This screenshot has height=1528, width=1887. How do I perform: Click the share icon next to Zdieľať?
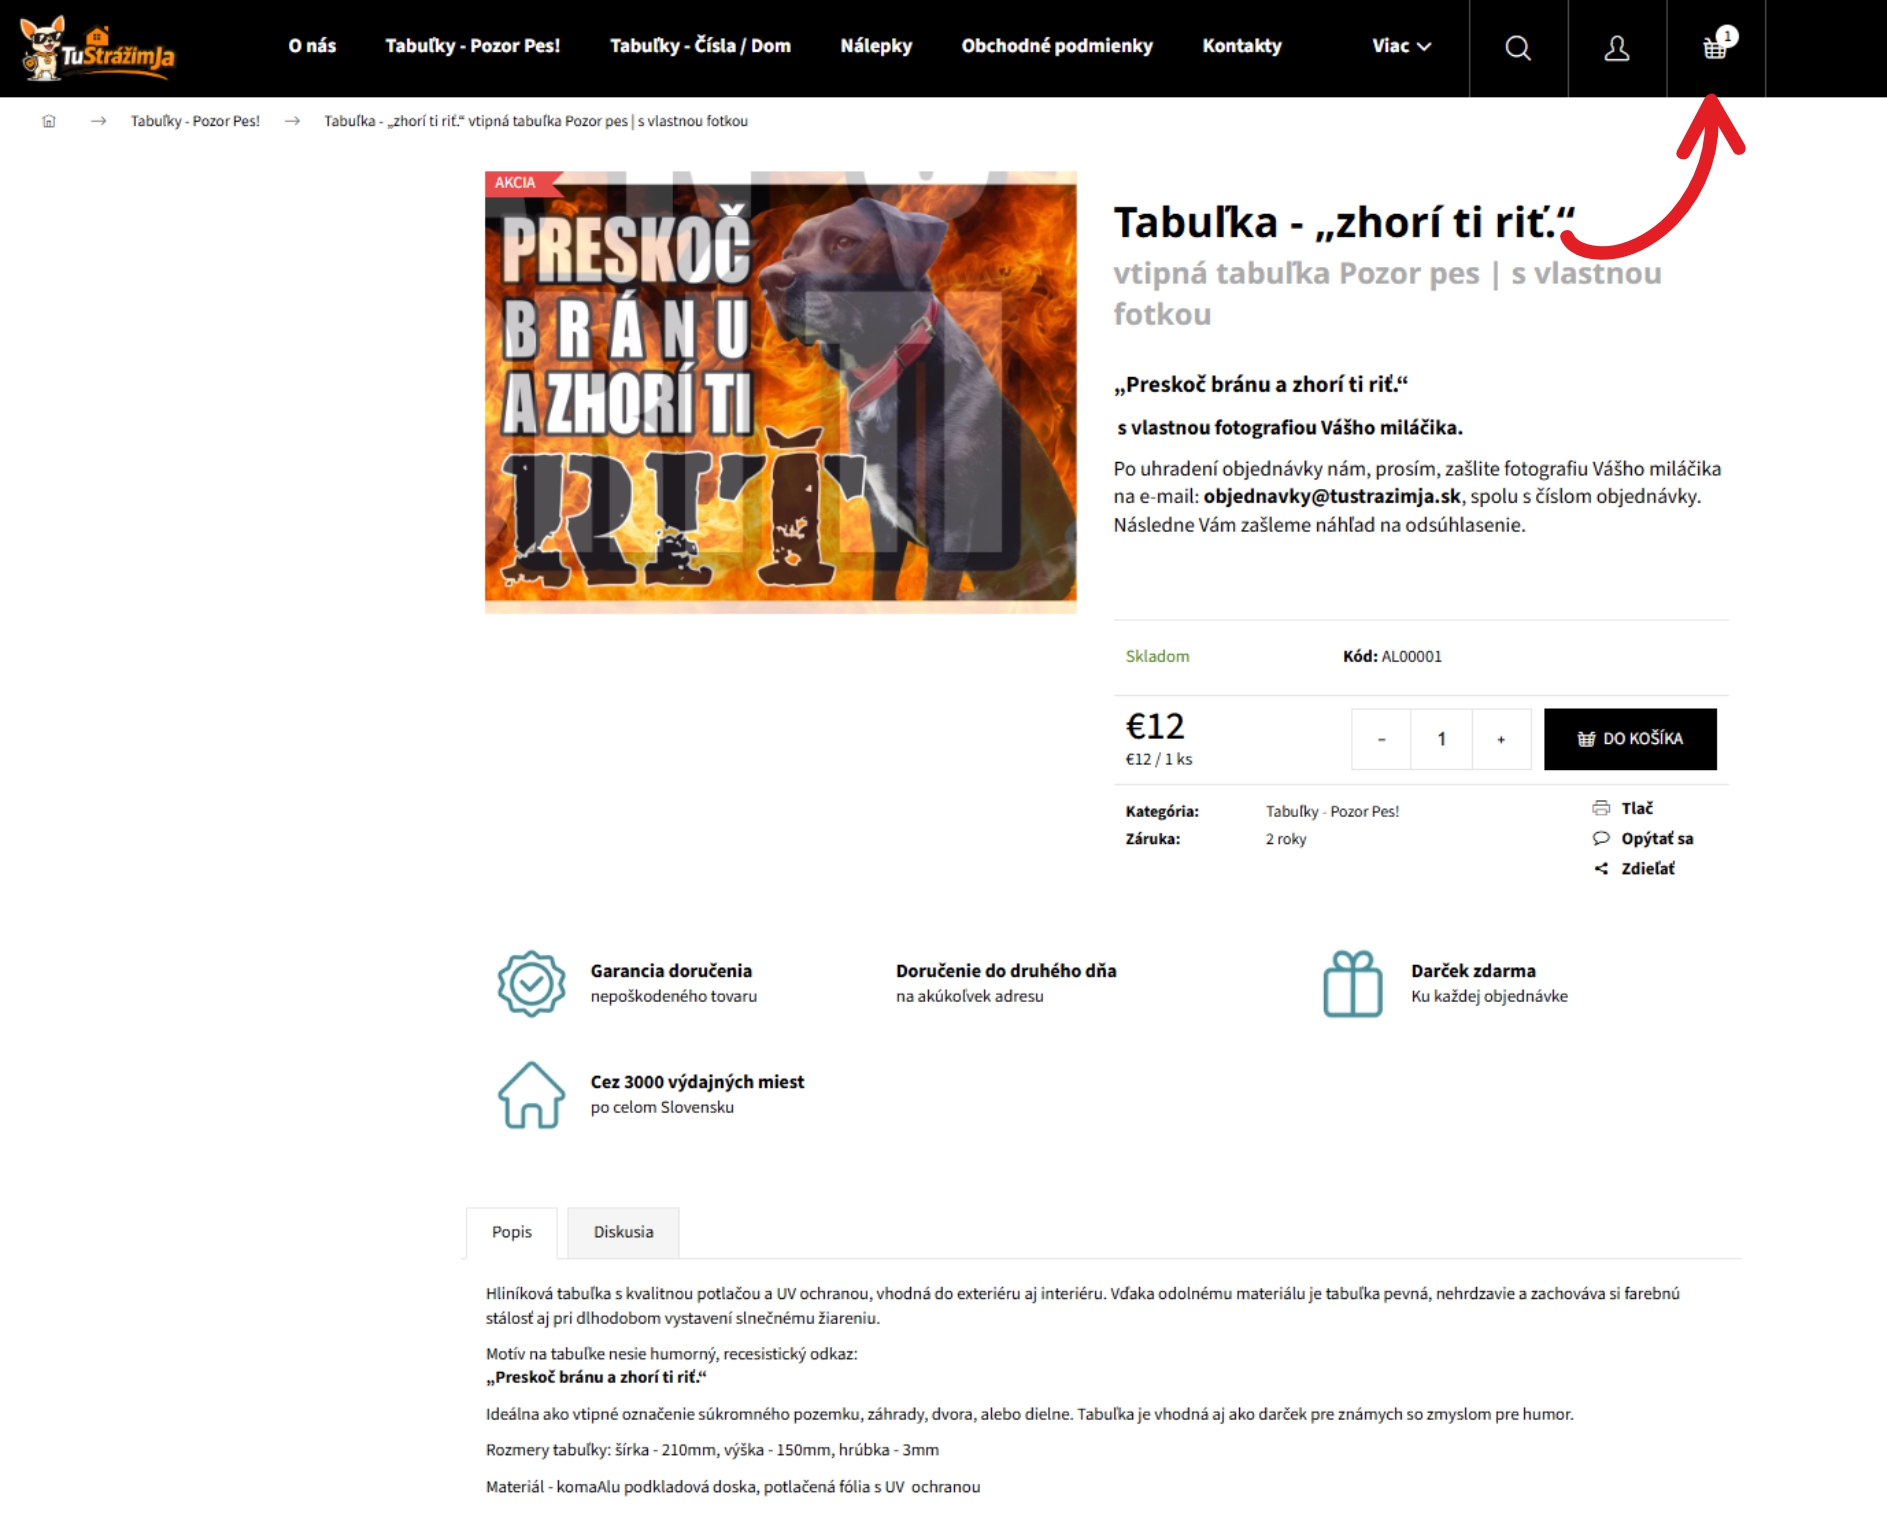[x=1601, y=868]
